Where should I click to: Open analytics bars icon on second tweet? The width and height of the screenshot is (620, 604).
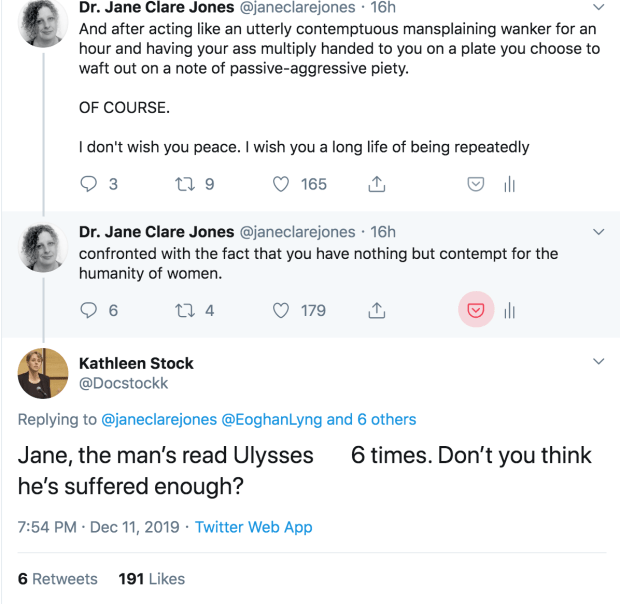pyautogui.click(x=509, y=311)
